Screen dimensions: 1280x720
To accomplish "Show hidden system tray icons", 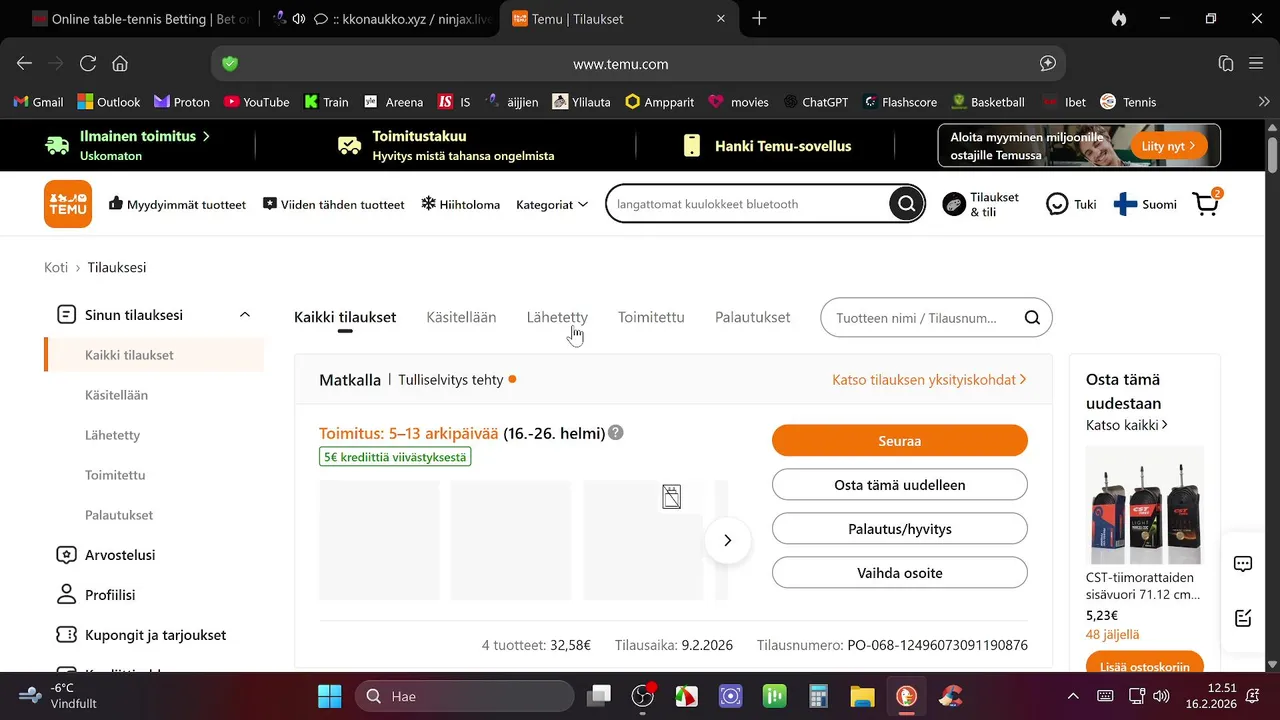I will 1073,696.
